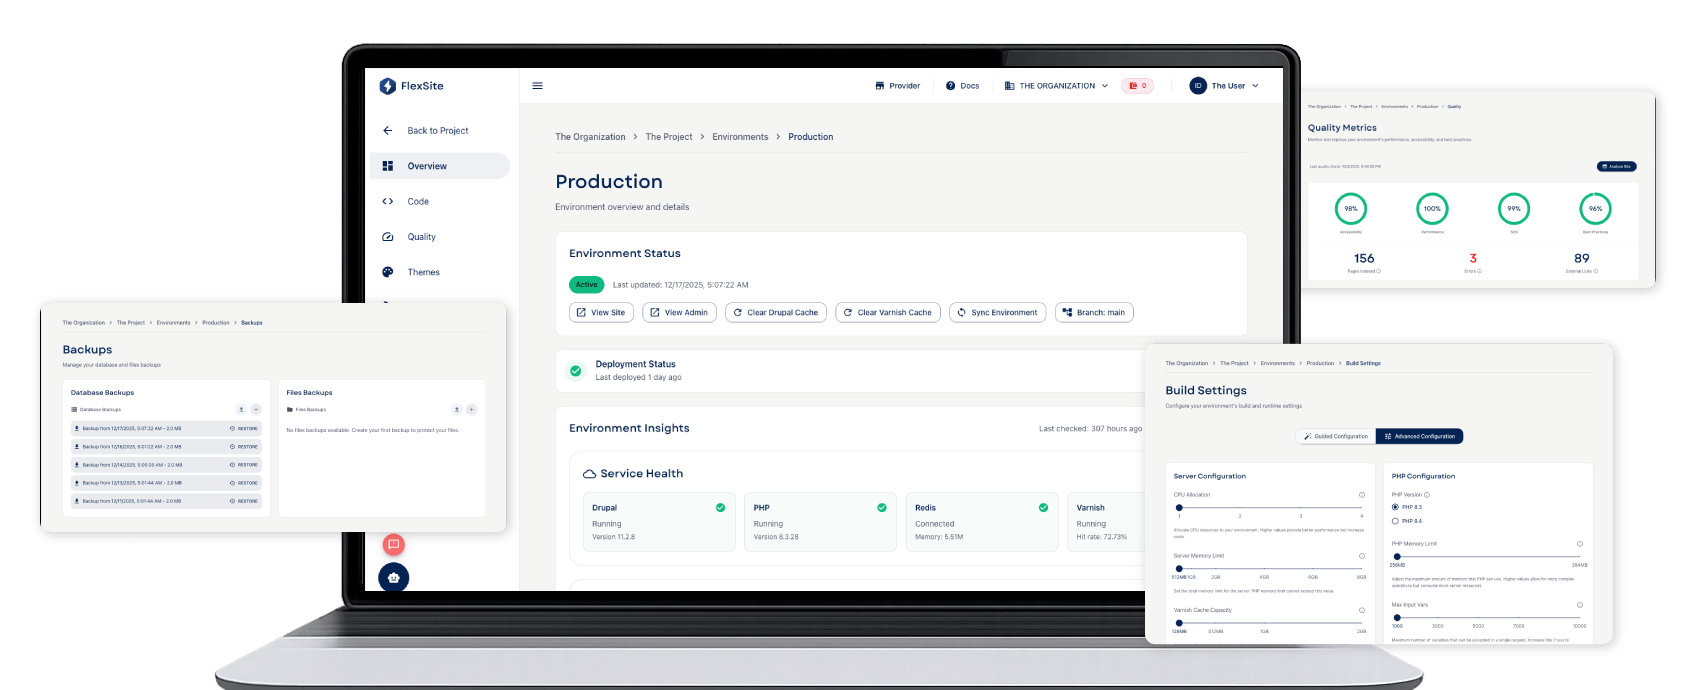Open The User account dropdown
The width and height of the screenshot is (1682, 690).
[1225, 86]
